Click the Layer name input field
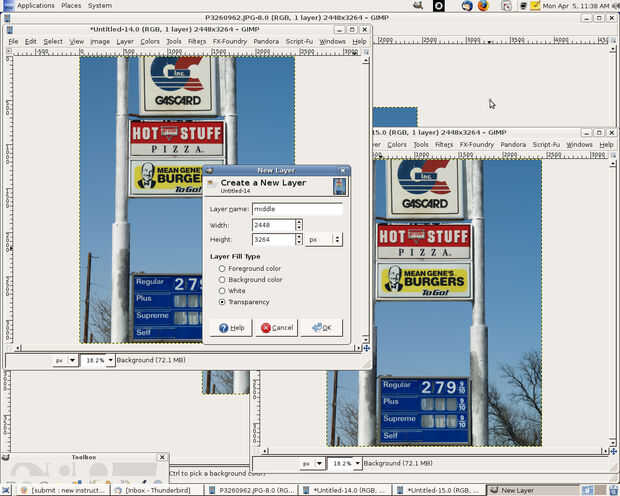 [x=297, y=209]
